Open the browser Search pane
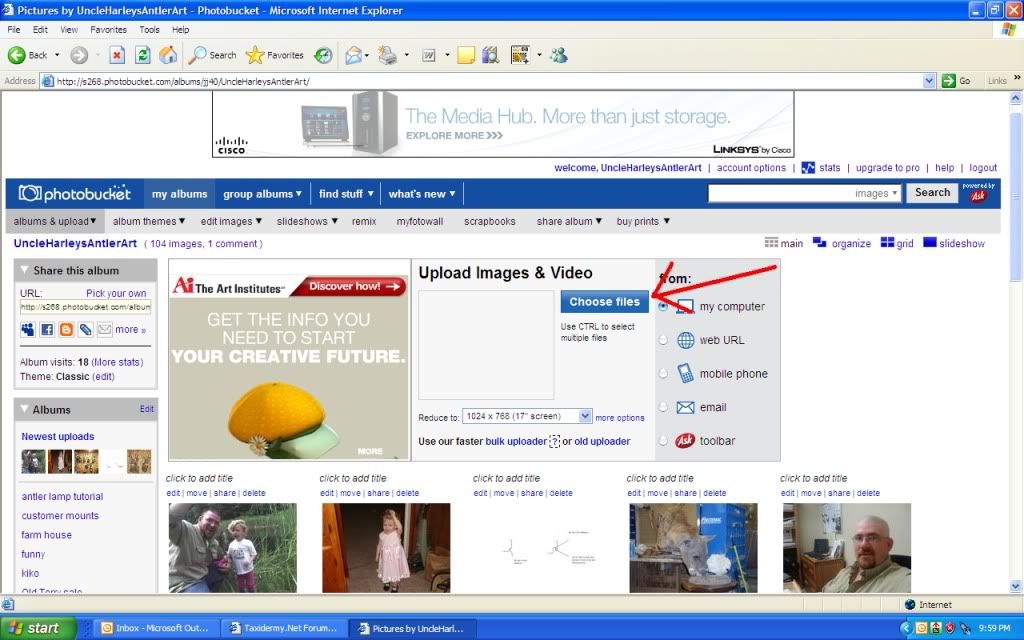The width and height of the screenshot is (1024, 640). click(212, 56)
